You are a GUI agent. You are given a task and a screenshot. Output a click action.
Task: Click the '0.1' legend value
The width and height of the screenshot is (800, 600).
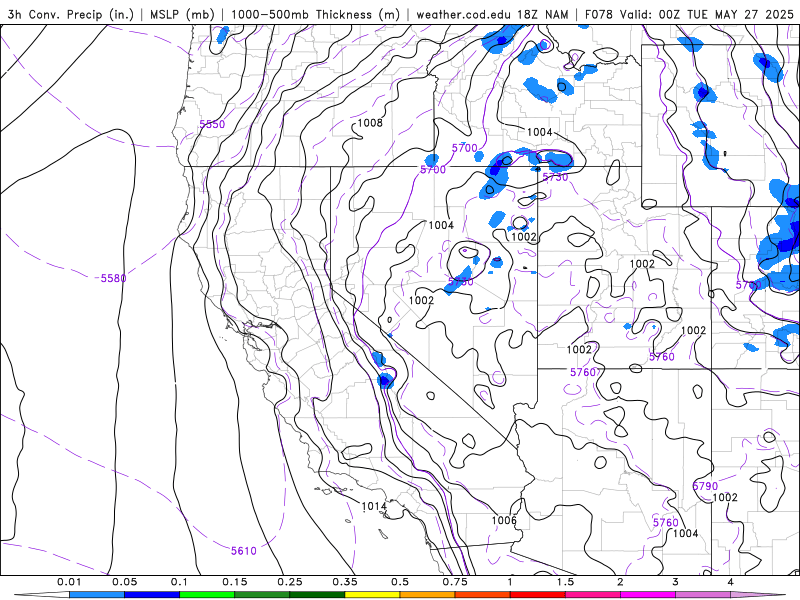180,582
